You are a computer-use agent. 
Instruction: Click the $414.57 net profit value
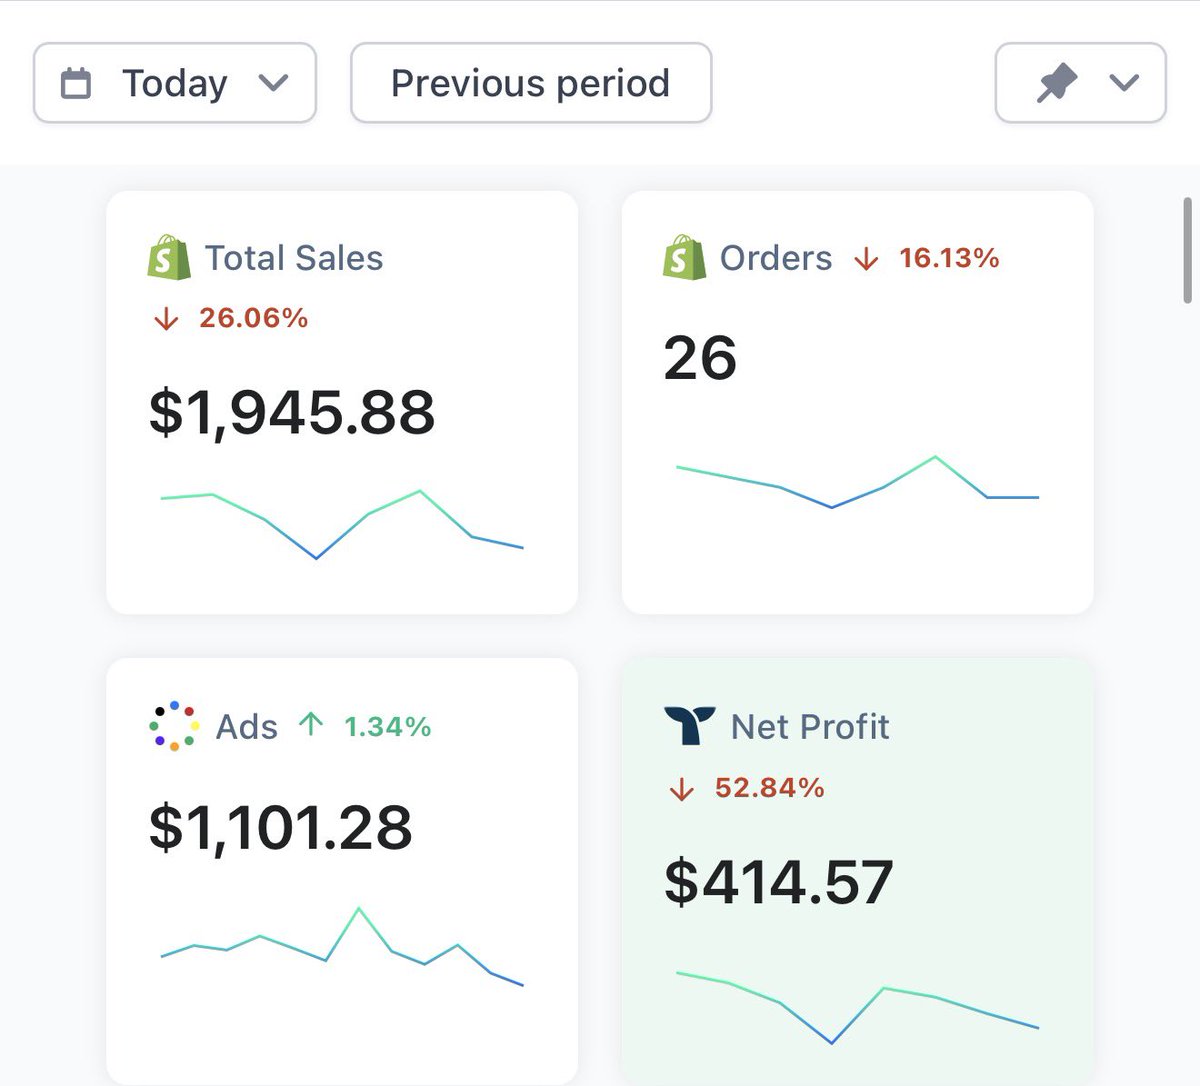[779, 882]
